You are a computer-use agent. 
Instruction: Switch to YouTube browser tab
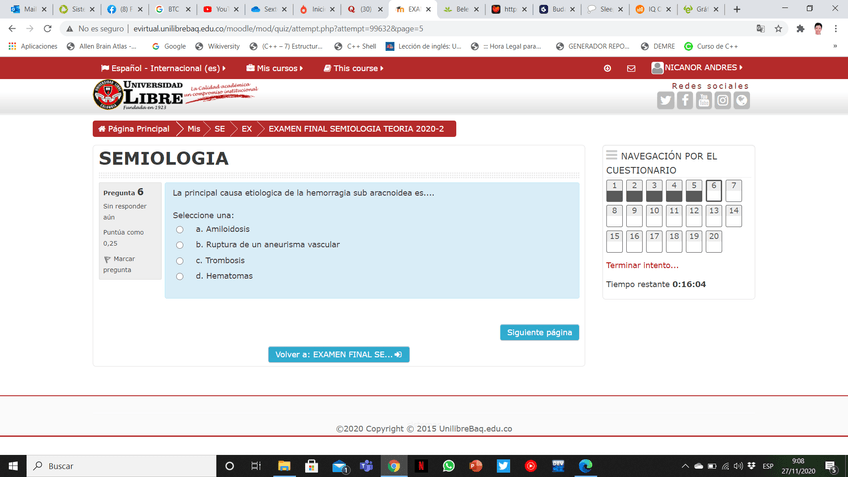click(x=221, y=9)
